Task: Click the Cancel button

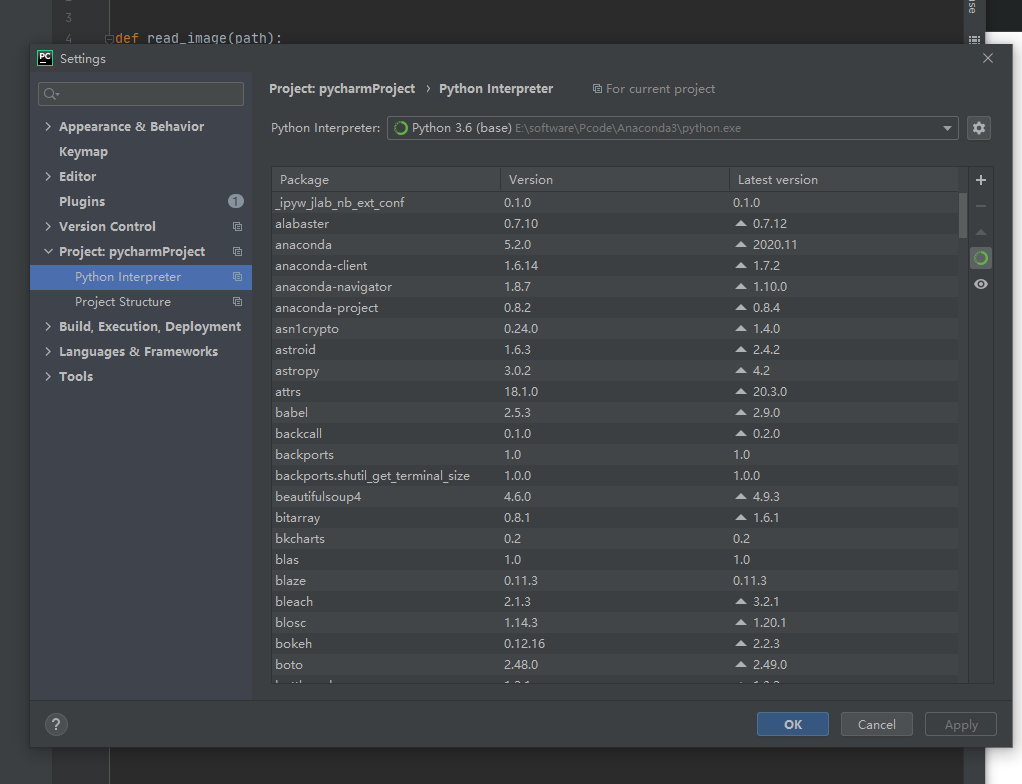Action: click(876, 724)
